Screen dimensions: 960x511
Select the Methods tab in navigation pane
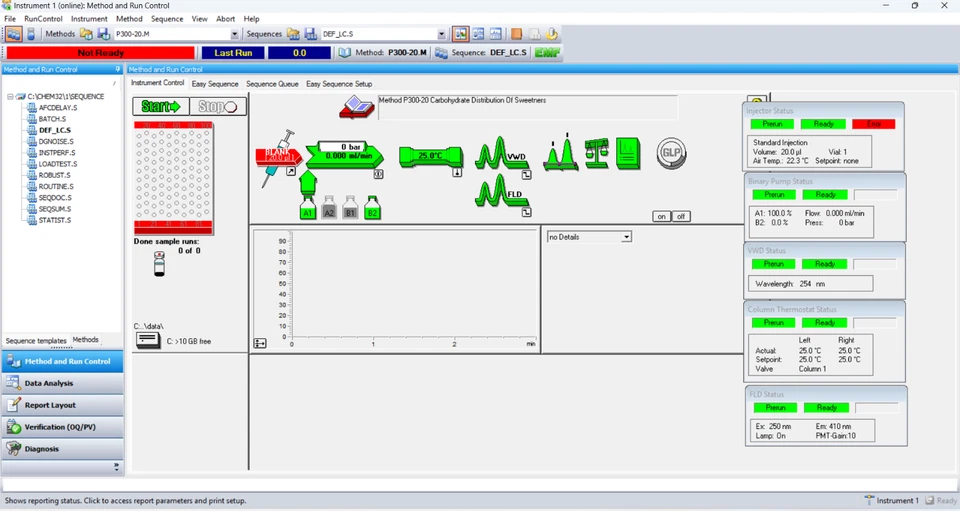pyautogui.click(x=86, y=340)
